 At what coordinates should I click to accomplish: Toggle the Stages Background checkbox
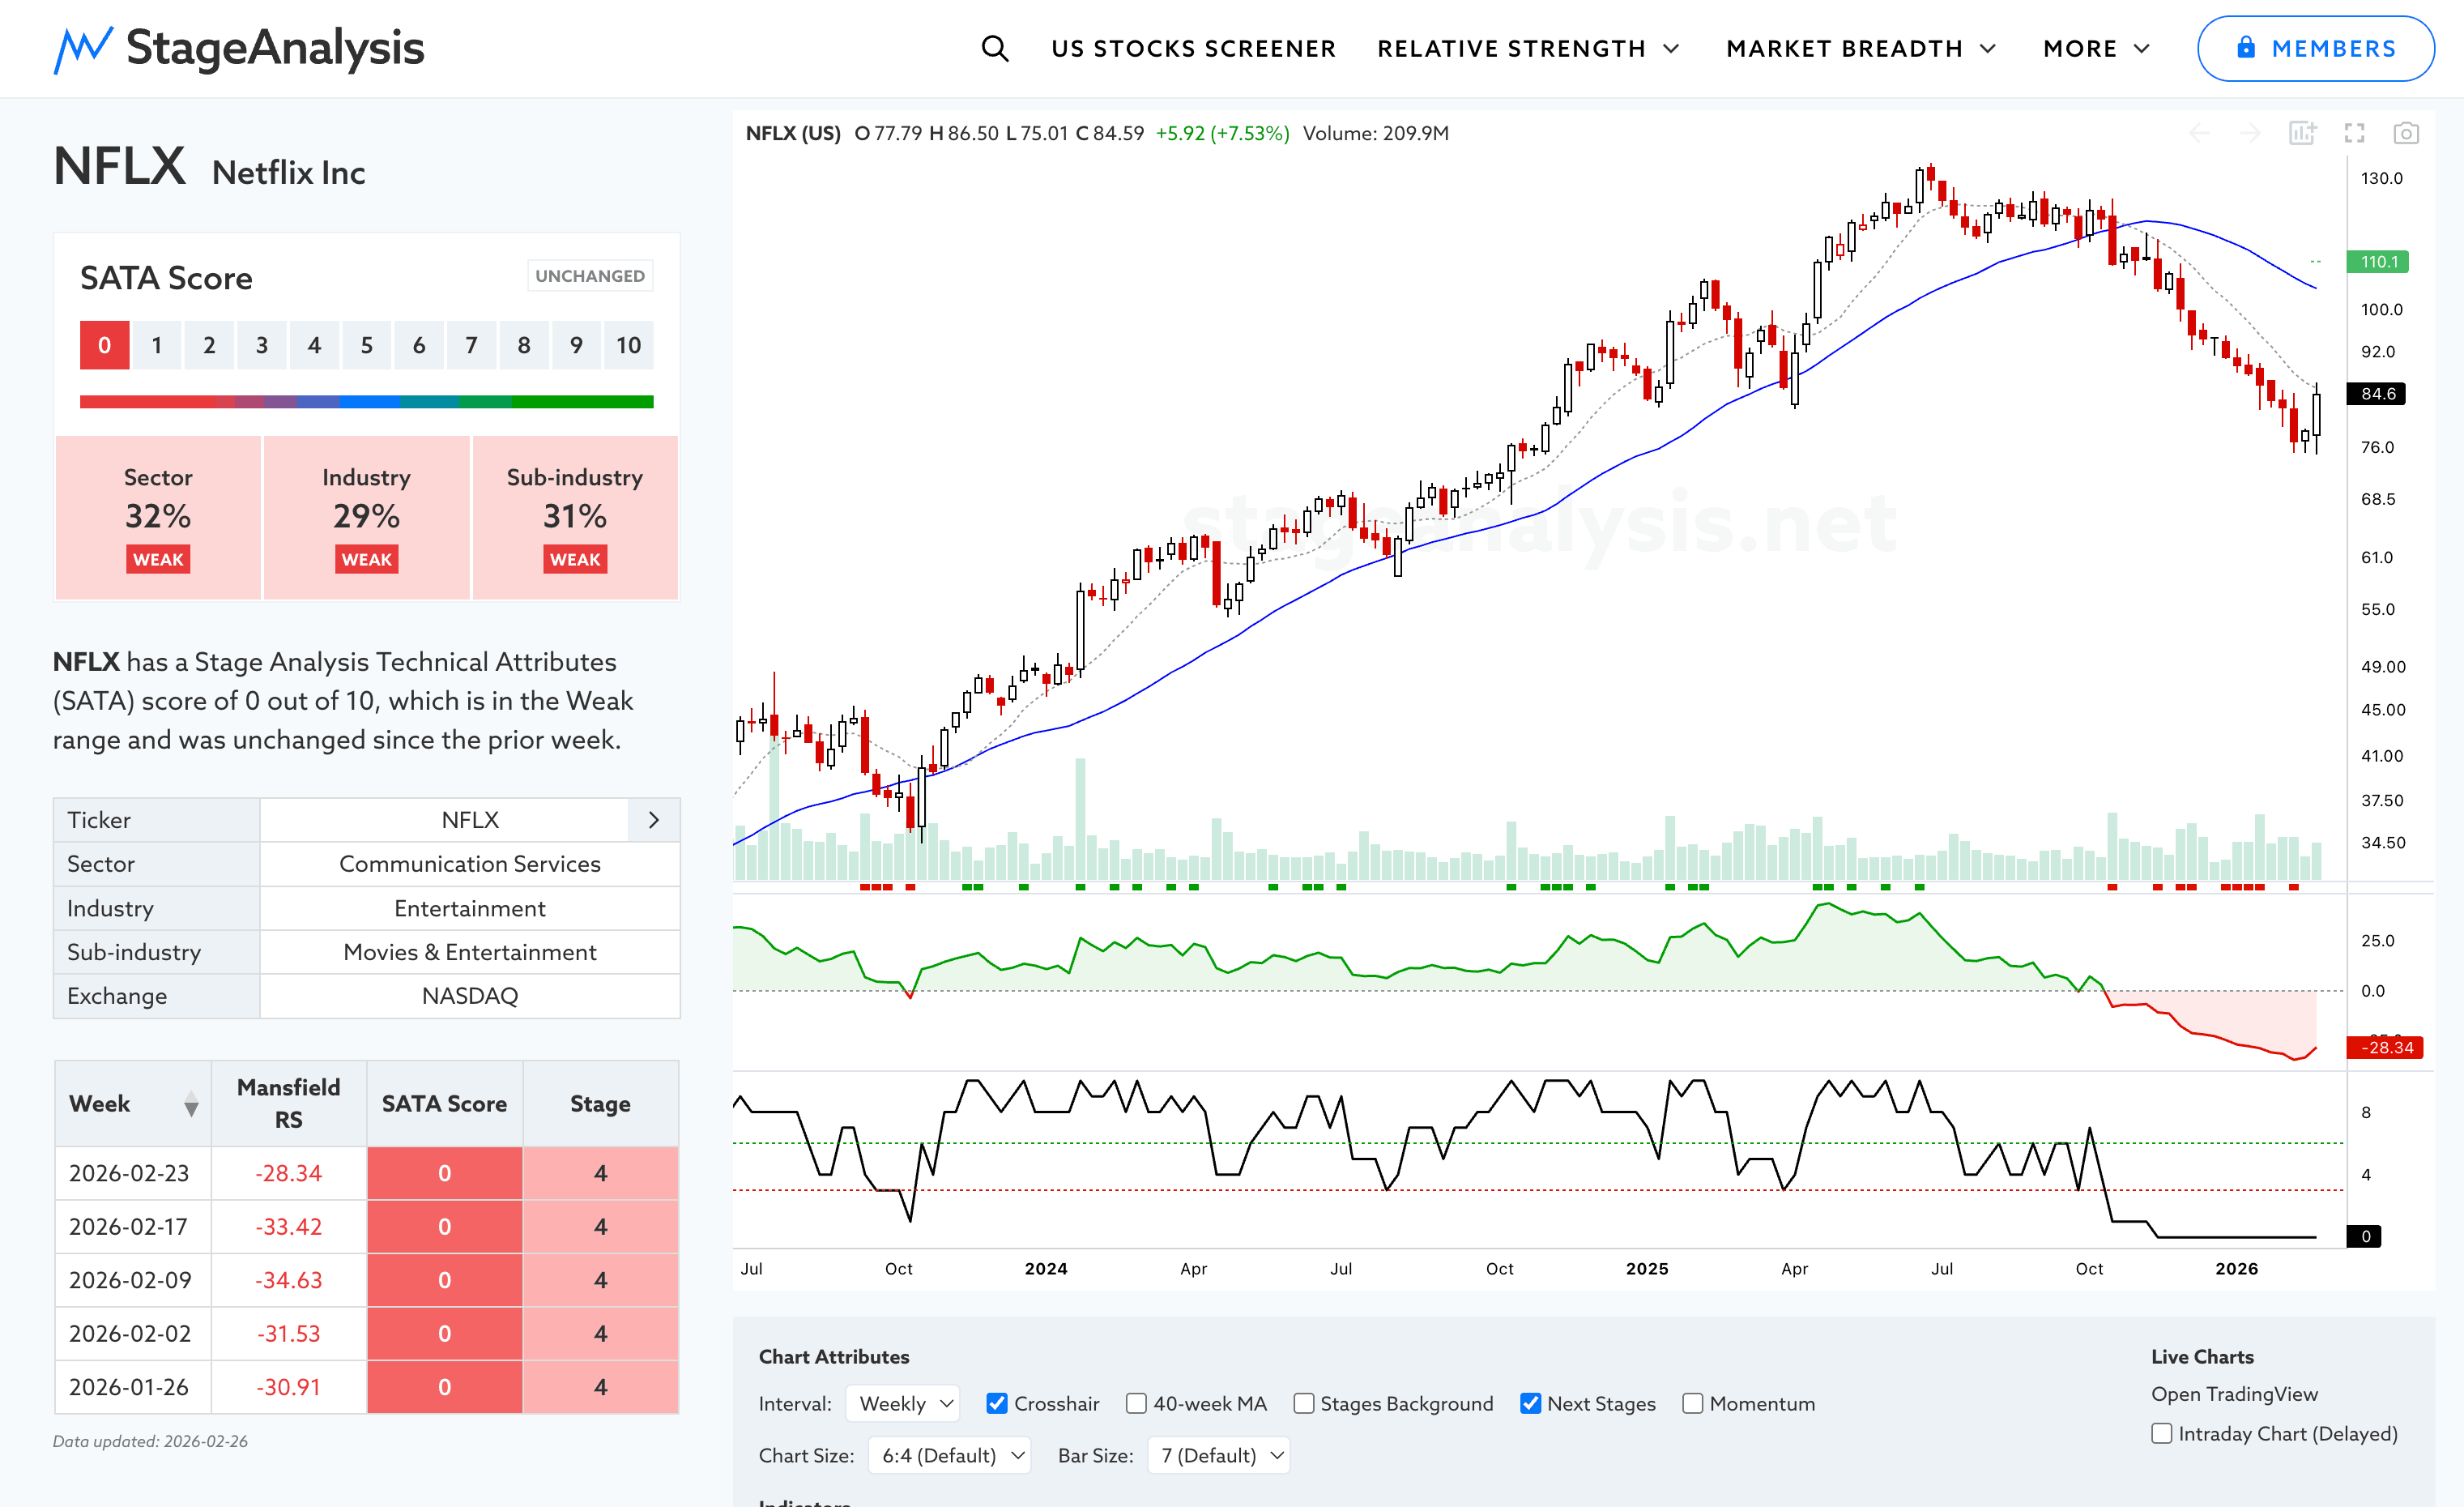tap(1303, 1403)
